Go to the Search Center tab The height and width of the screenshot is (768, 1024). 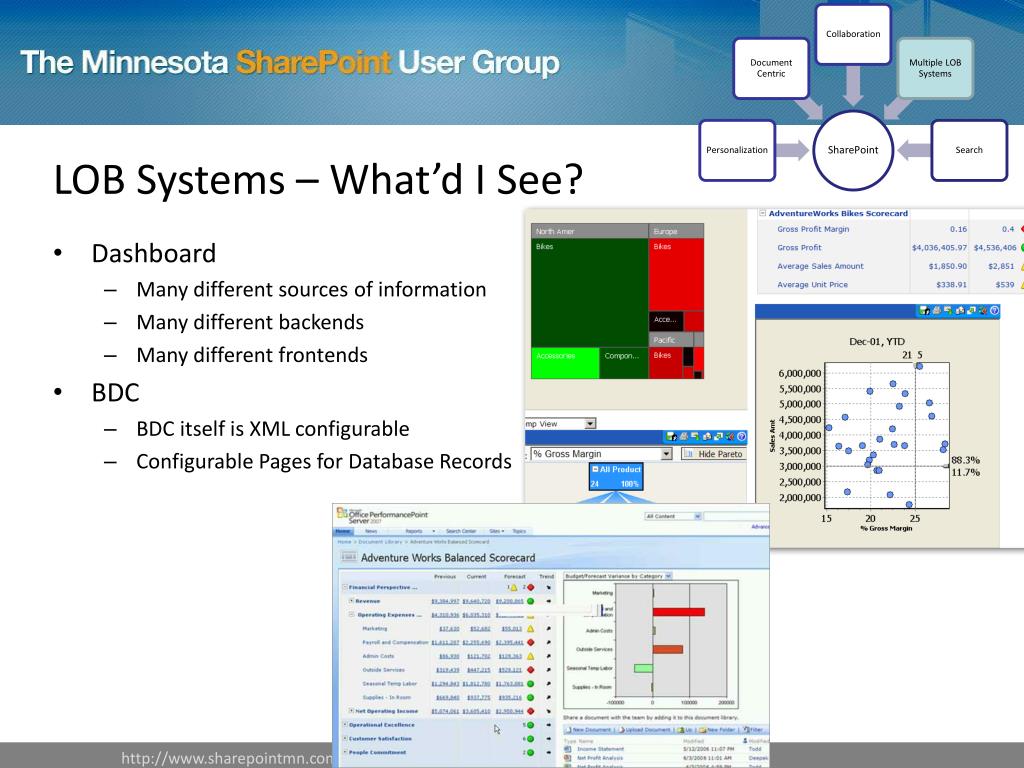pos(460,531)
